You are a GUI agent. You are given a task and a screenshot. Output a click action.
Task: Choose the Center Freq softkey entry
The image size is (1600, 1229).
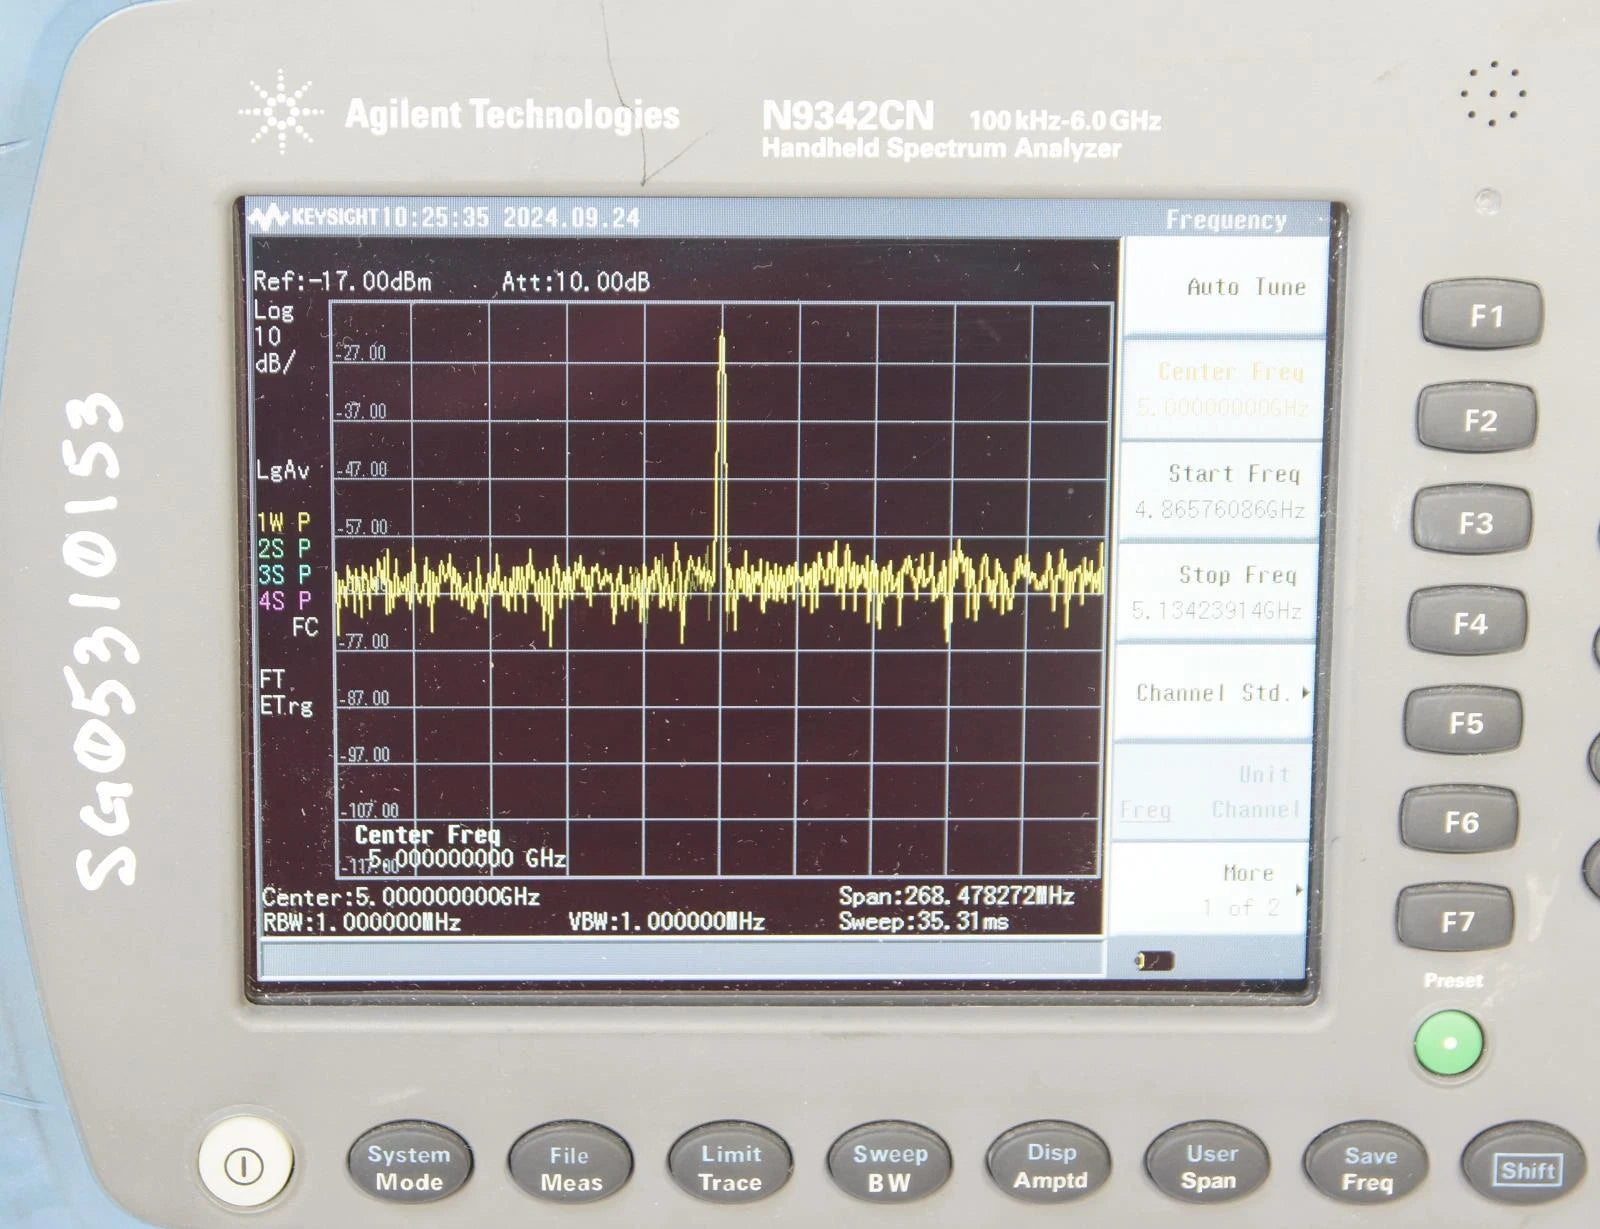tap(1222, 390)
